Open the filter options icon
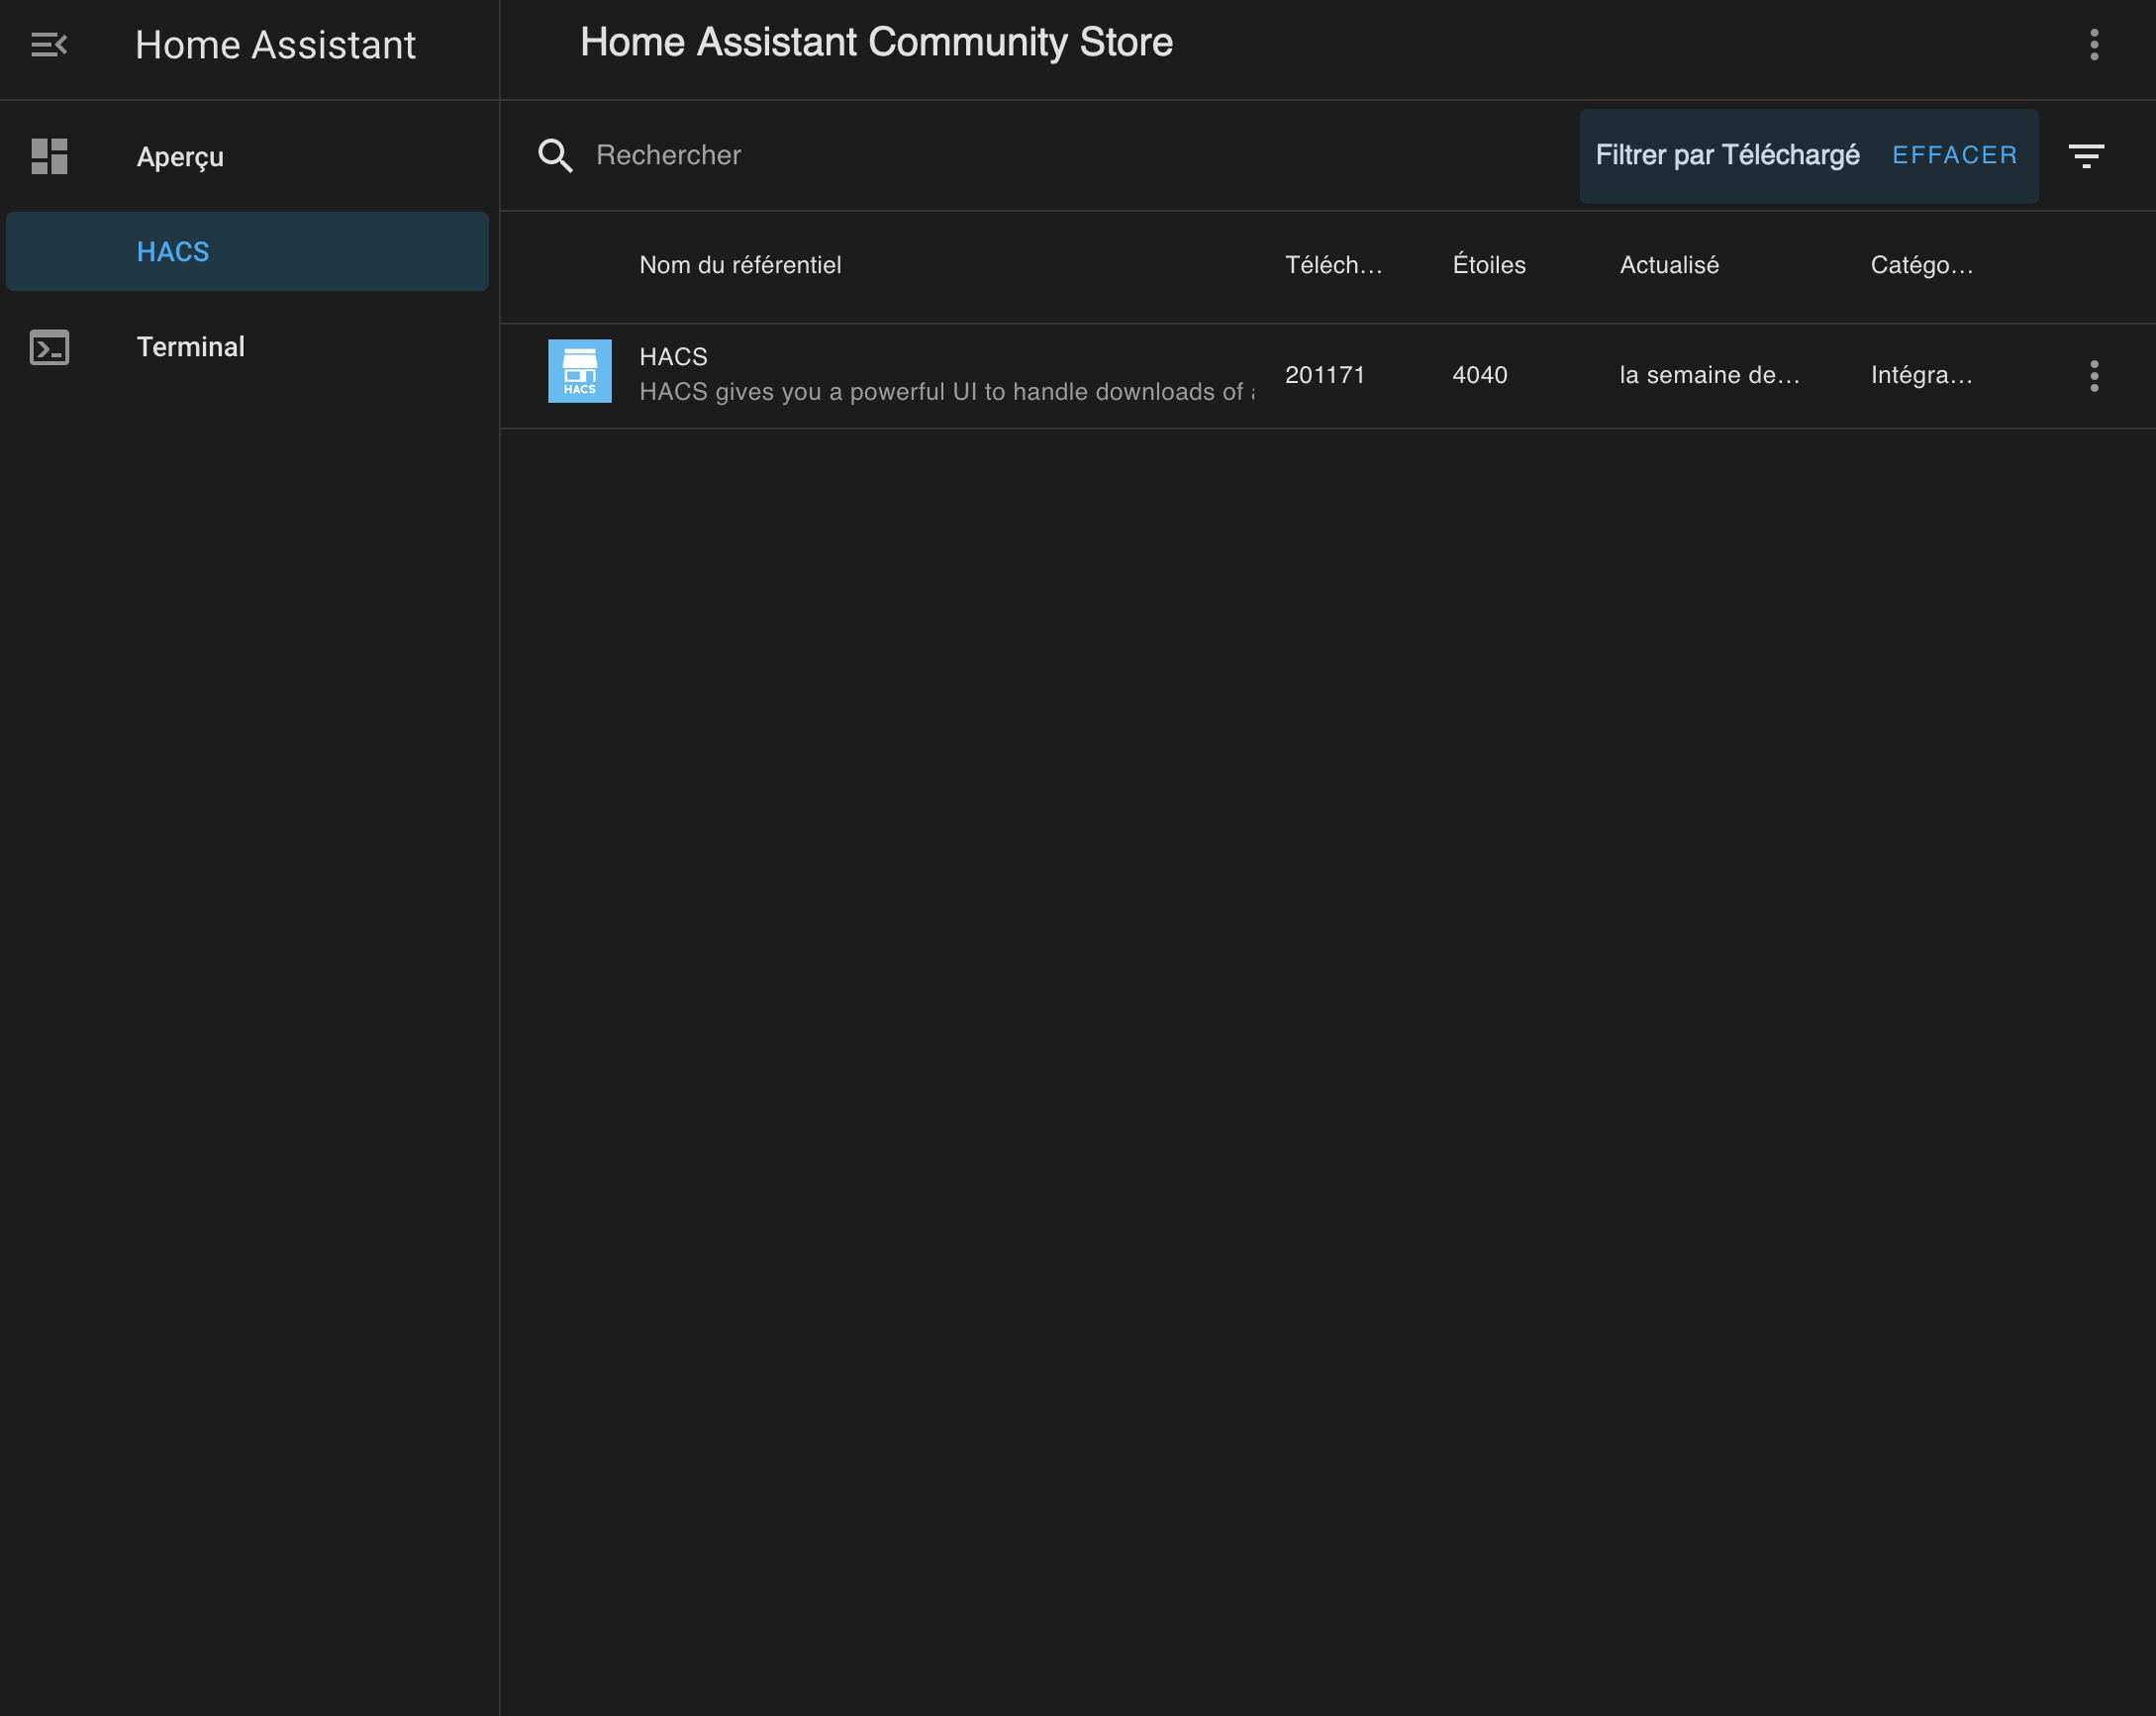 [2086, 156]
